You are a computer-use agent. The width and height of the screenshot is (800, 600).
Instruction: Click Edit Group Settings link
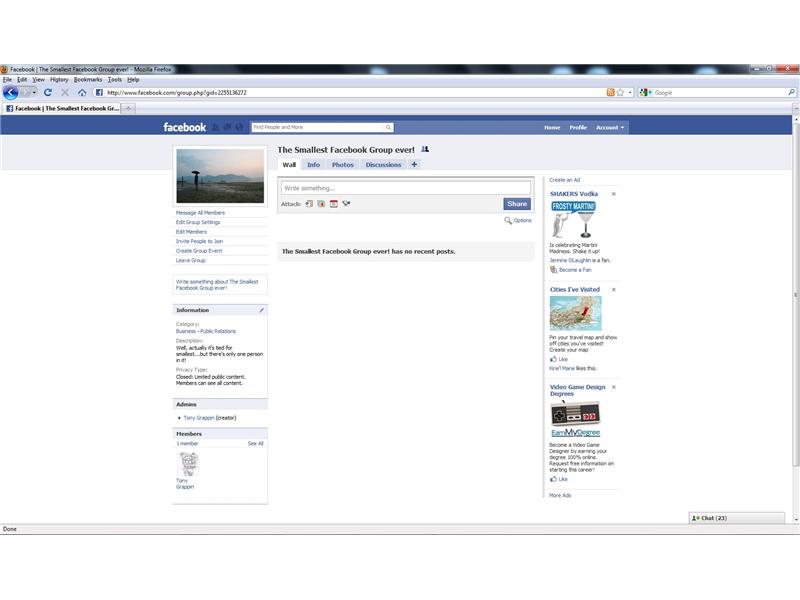(198, 222)
